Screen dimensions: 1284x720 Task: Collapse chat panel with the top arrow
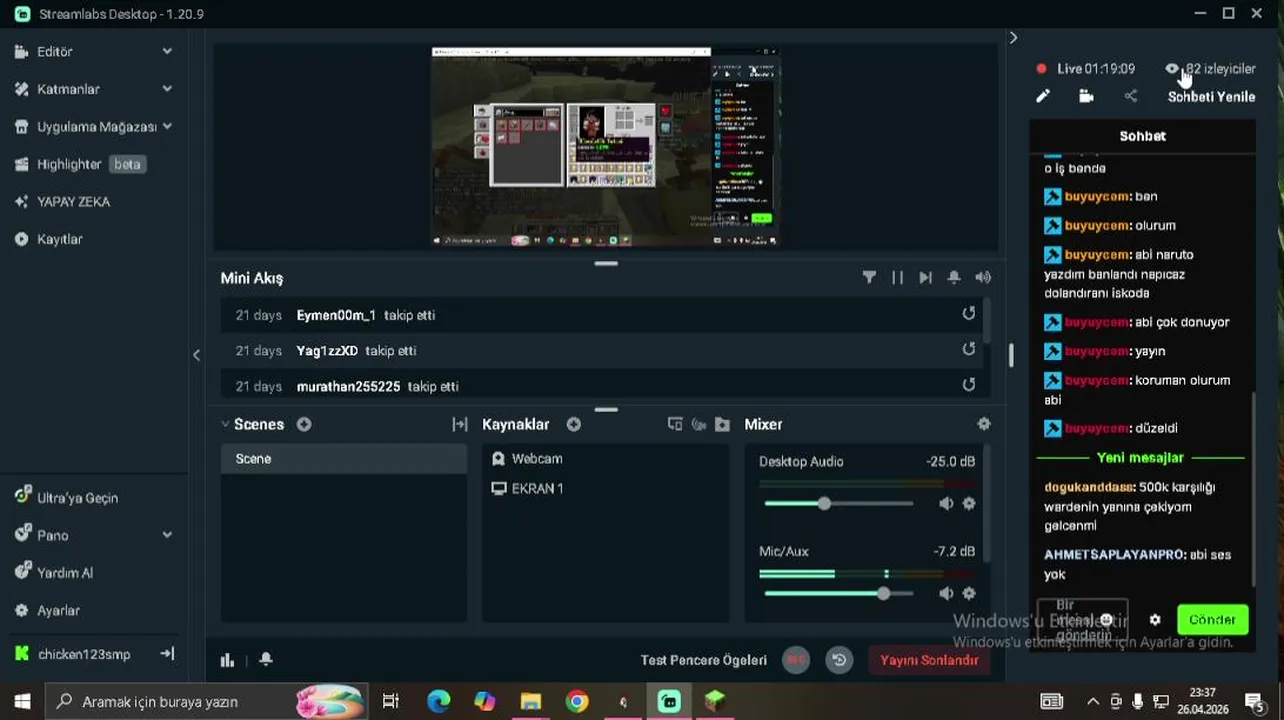pyautogui.click(x=1013, y=38)
